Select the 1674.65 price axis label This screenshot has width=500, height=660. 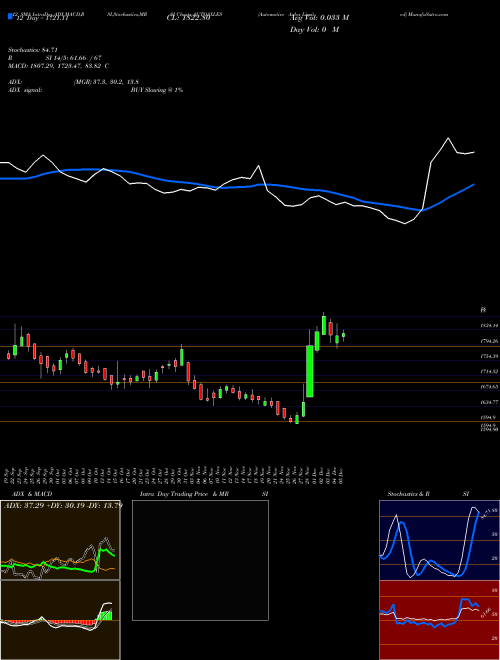pos(489,386)
